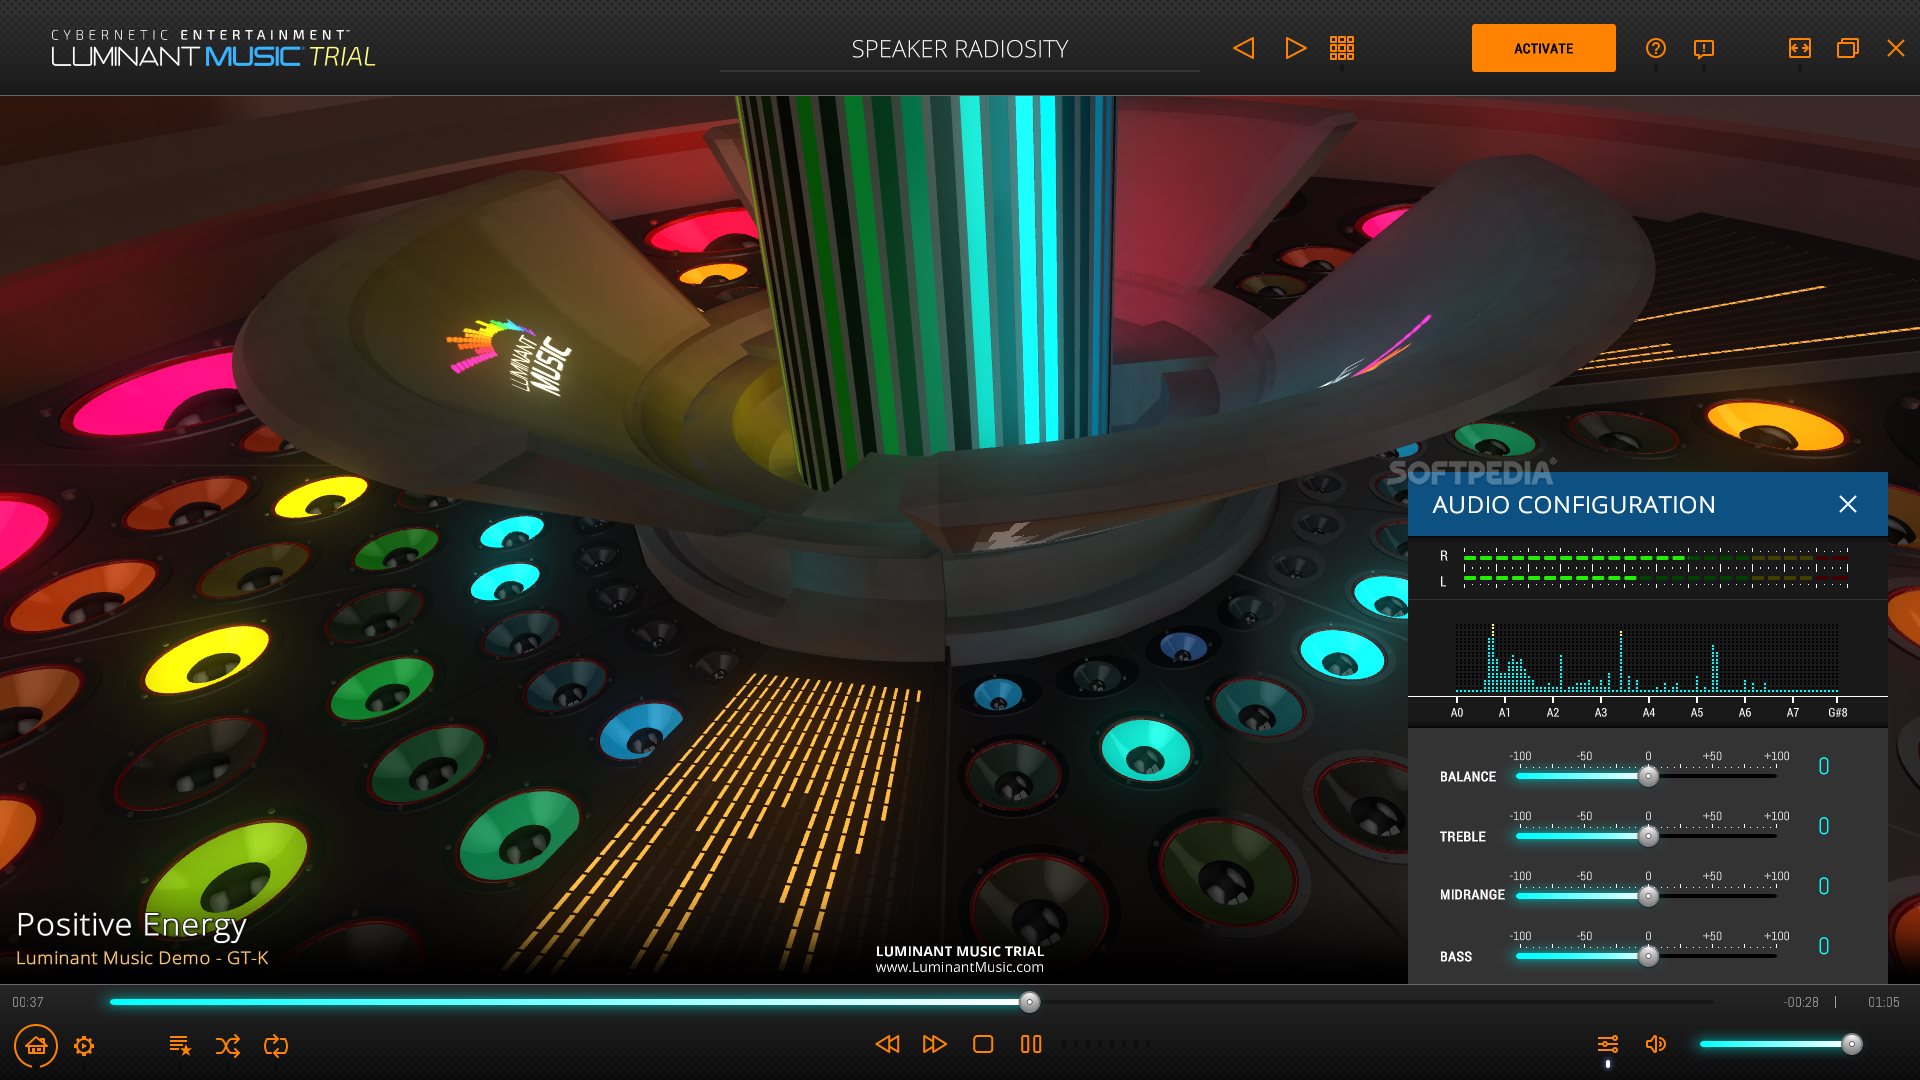Go to previous visualization scene arrow
Screen dimensions: 1920x1080
[1244, 48]
